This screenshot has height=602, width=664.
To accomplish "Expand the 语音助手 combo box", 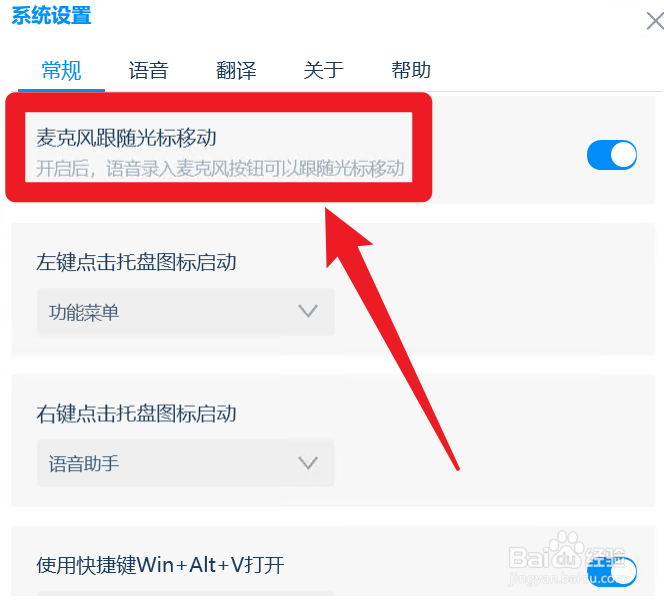I will [x=186, y=463].
